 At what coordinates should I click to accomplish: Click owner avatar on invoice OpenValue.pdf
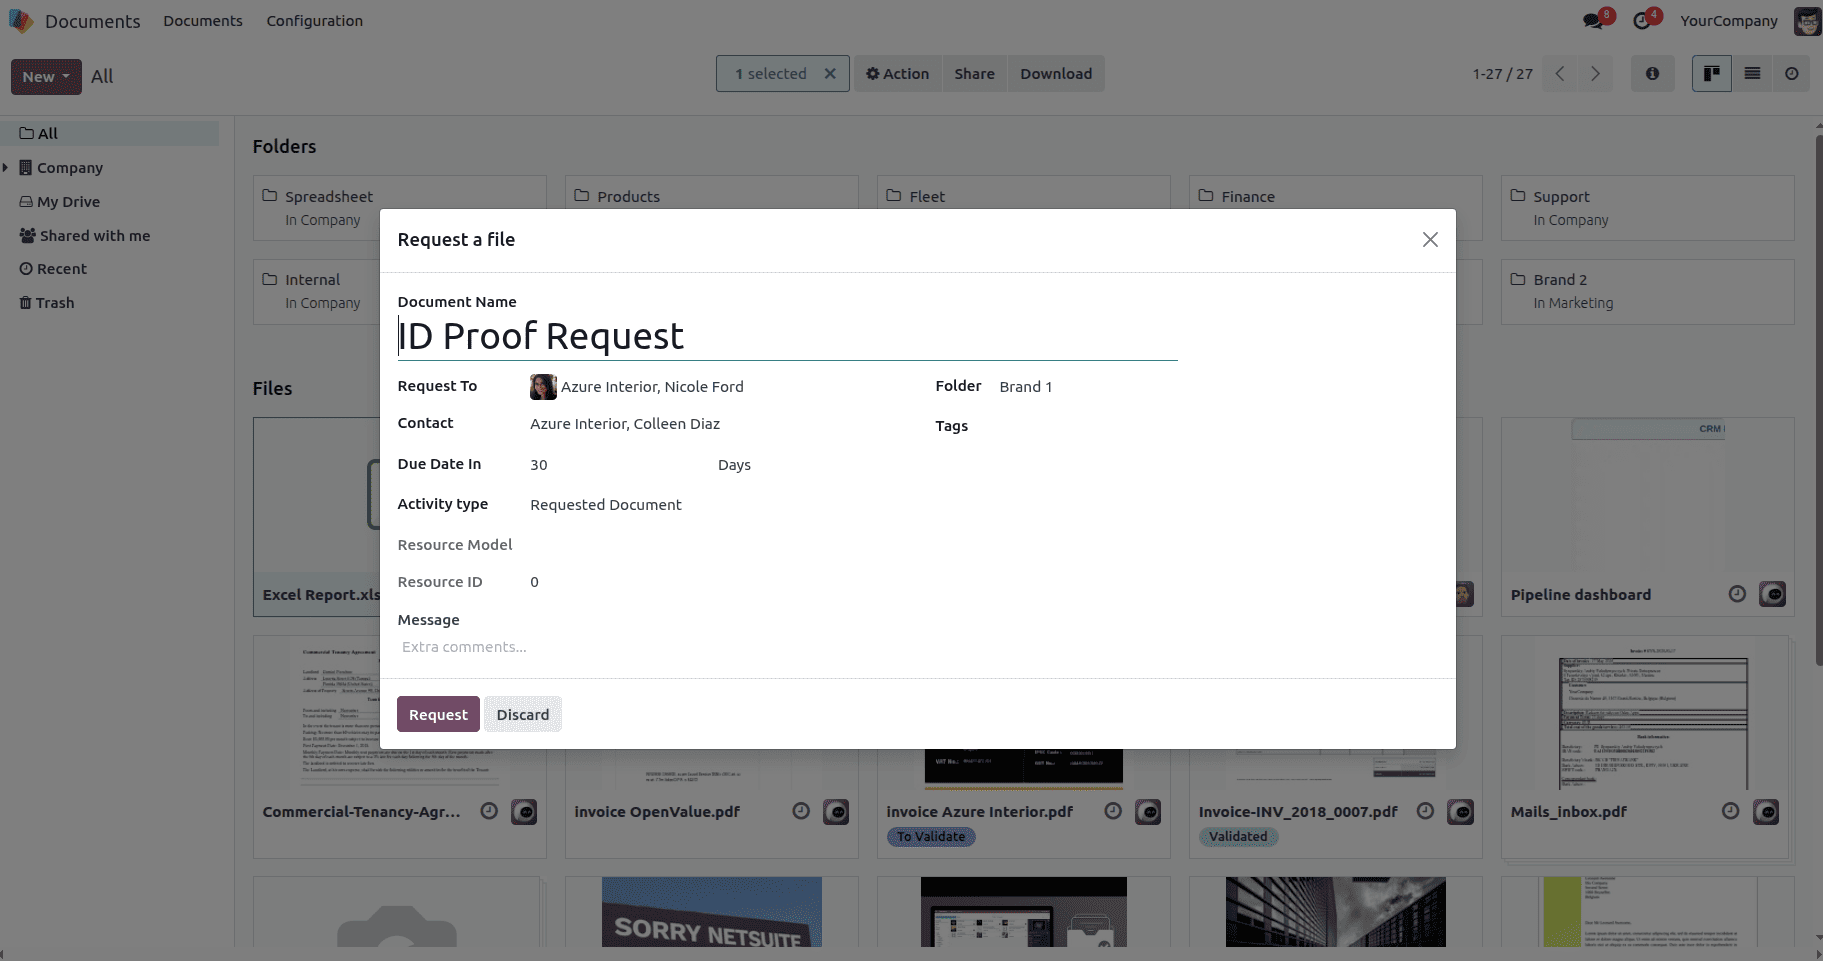(836, 812)
